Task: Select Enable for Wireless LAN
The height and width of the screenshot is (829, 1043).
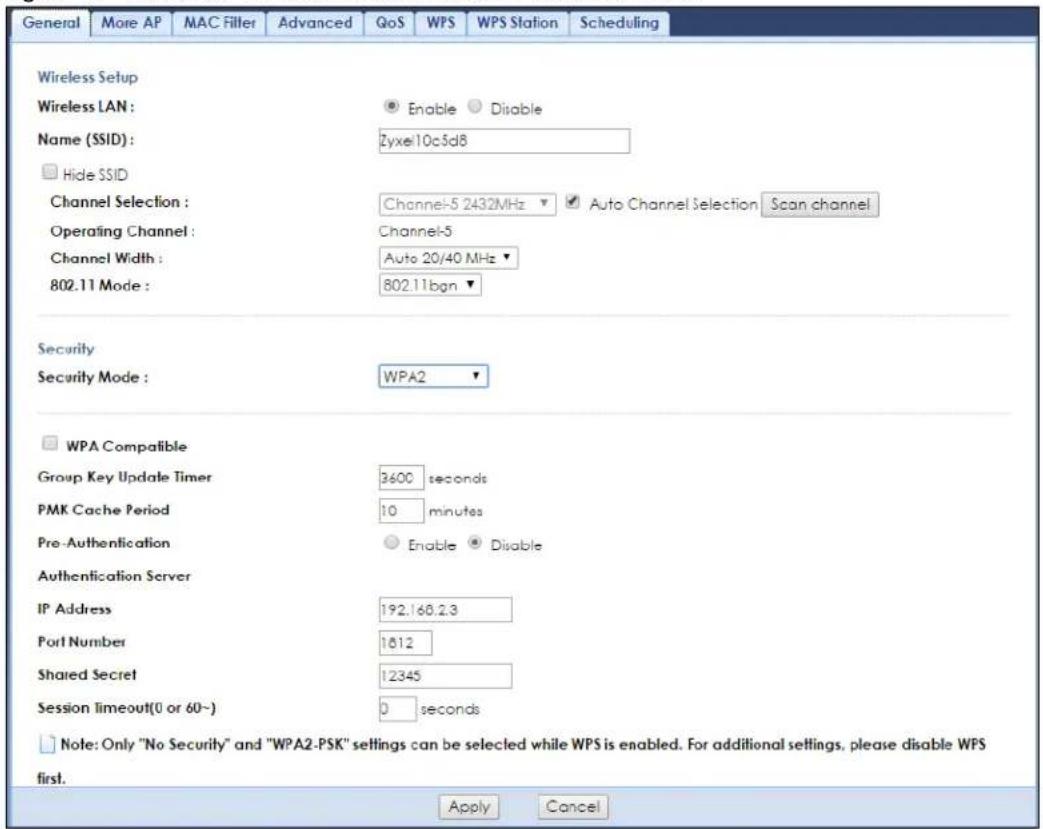Action: click(x=392, y=106)
